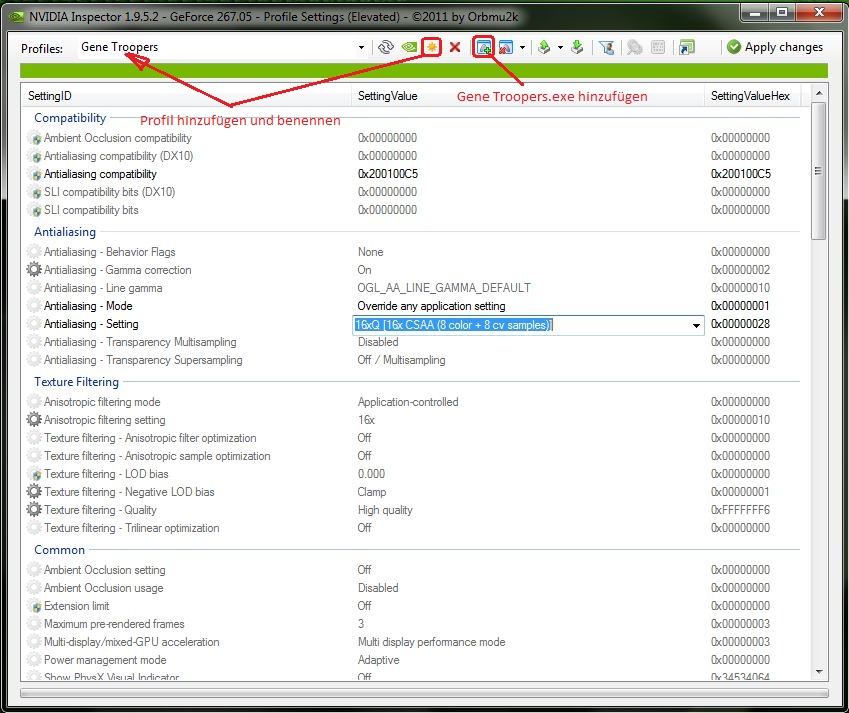Viewport: 849px width, 713px height.
Task: Click the vertical scrollbar thumb in settings list
Action: tap(818, 171)
